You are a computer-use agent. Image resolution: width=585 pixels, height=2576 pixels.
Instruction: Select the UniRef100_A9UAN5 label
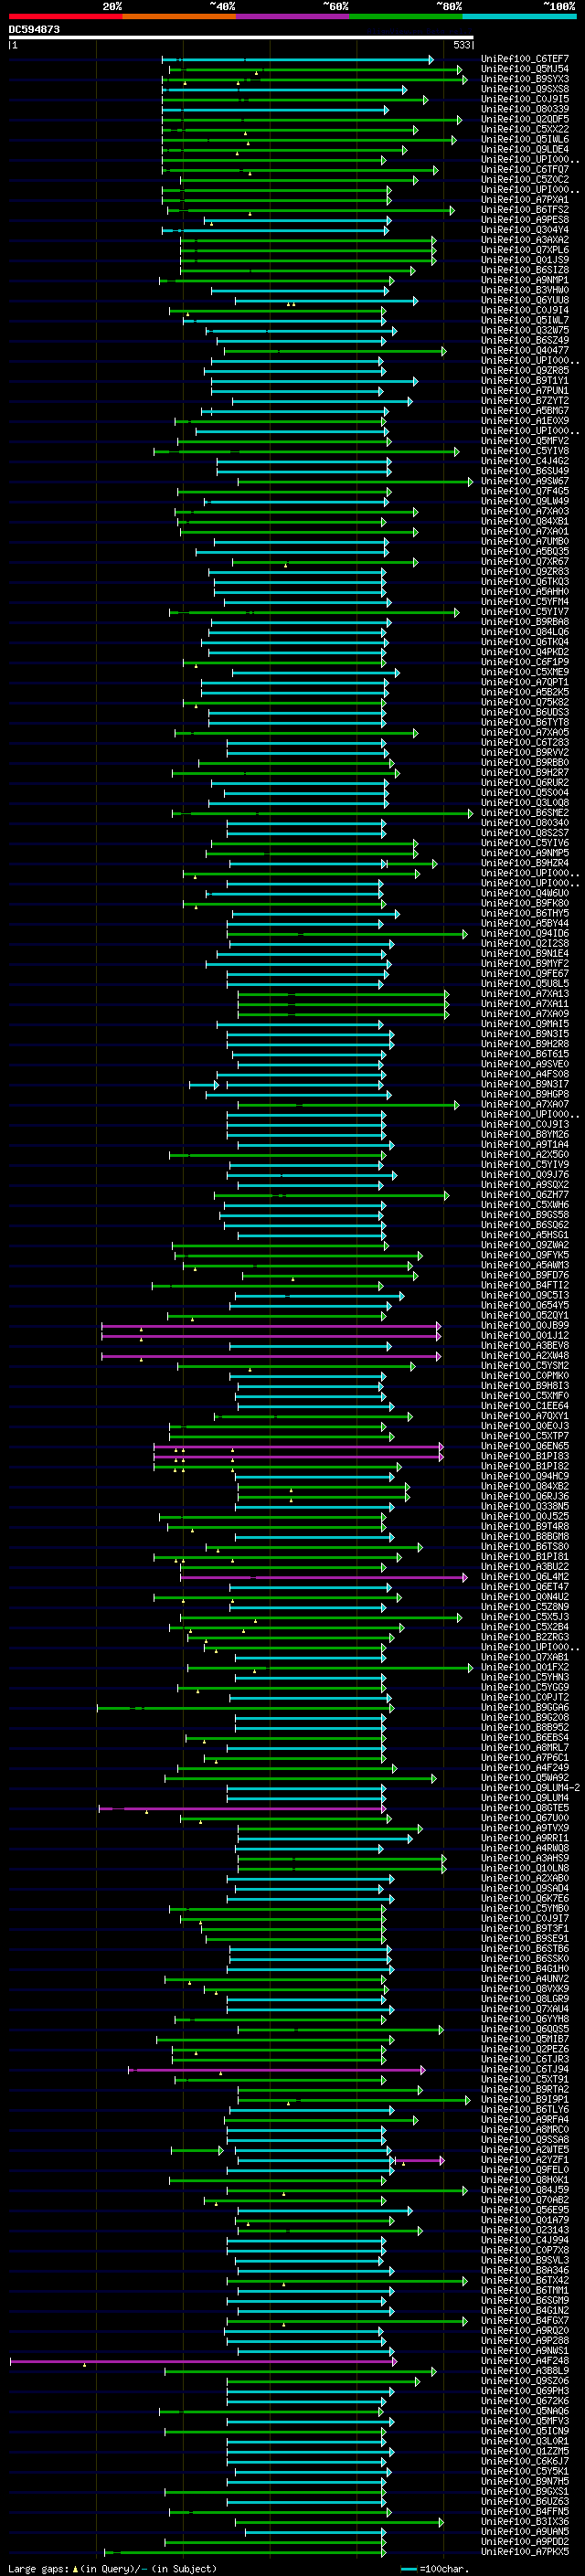tap(525, 2531)
